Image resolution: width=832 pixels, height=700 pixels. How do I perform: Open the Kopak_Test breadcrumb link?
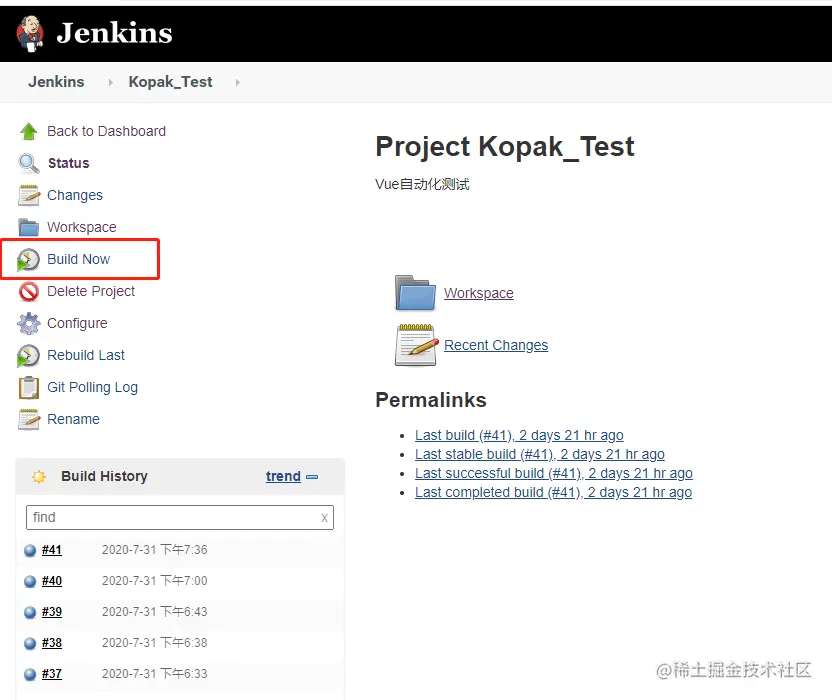point(170,82)
